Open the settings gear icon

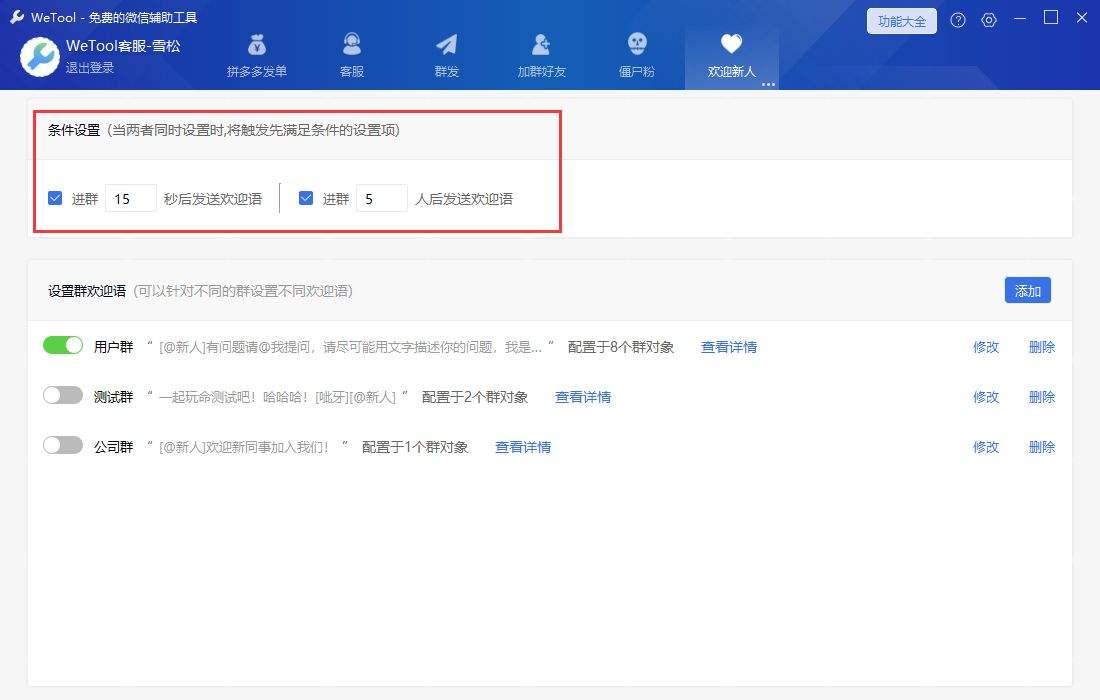click(x=988, y=20)
